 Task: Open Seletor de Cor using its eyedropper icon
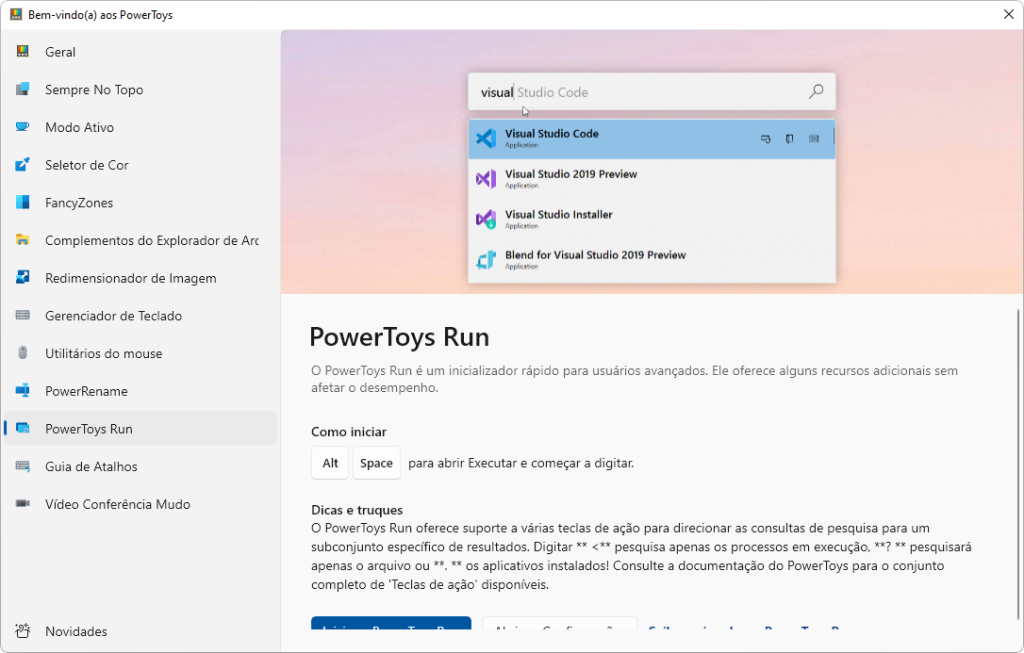pos(22,164)
